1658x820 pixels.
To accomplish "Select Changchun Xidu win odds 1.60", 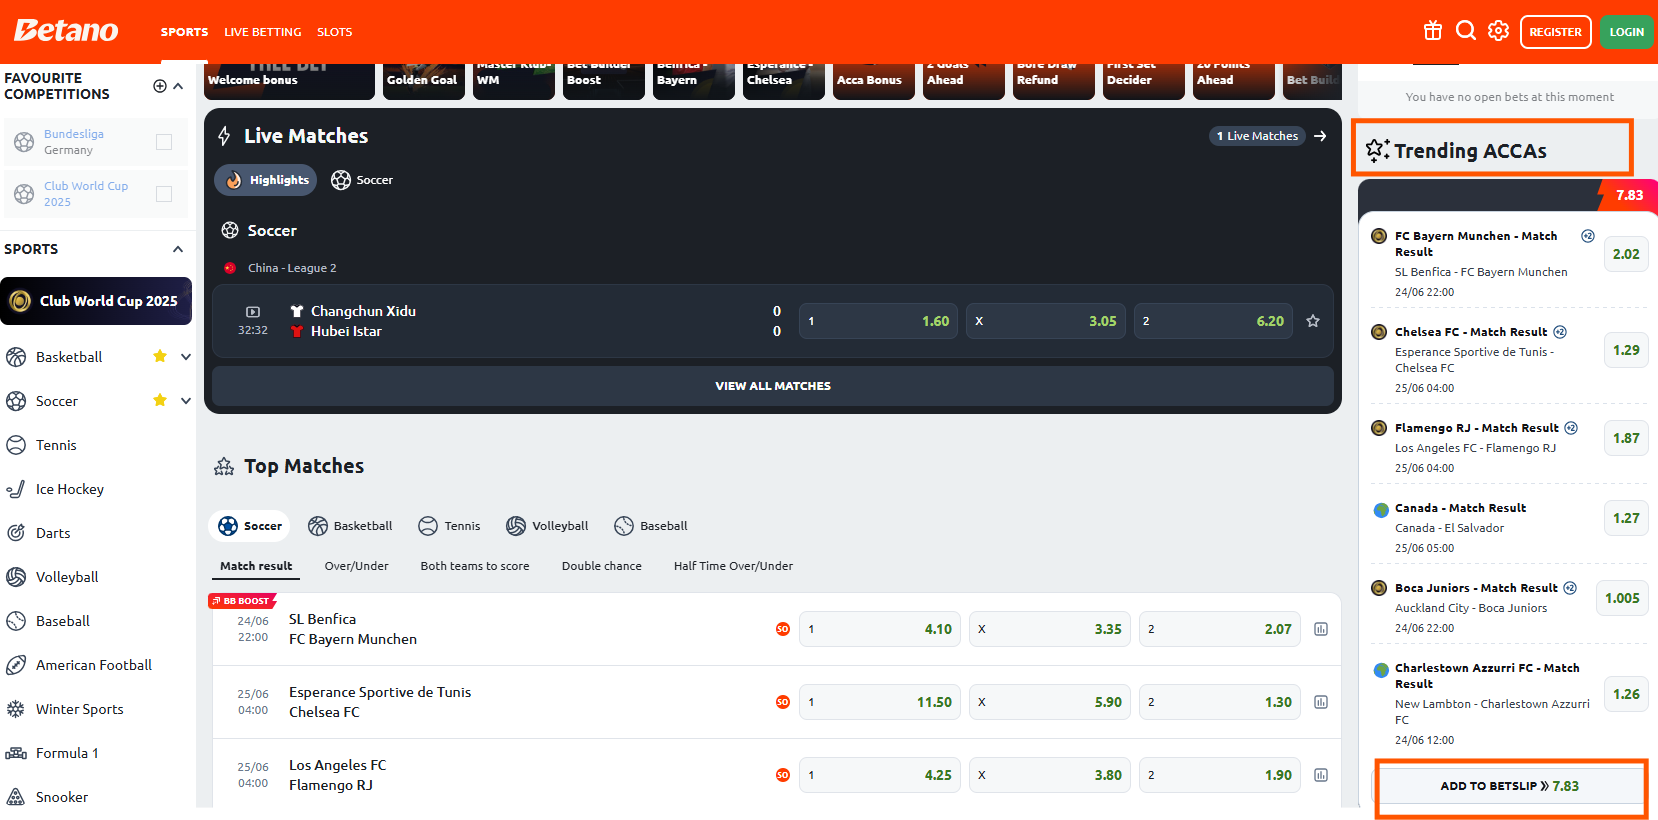I will pyautogui.click(x=878, y=321).
